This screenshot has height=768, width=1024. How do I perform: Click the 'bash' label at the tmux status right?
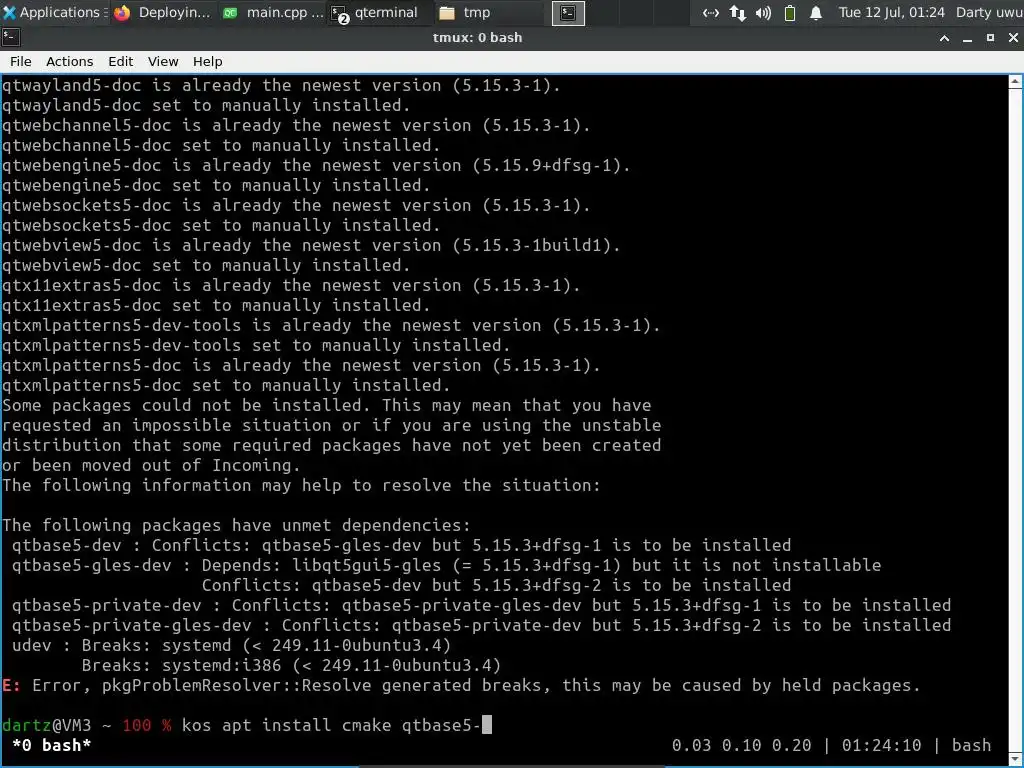(971, 745)
